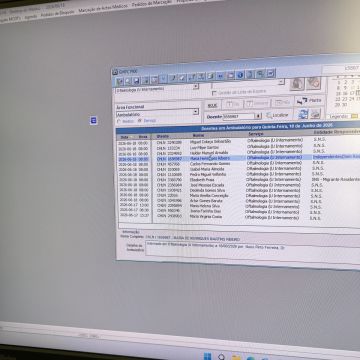Image resolution: width=360 pixels, height=360 pixels.
Task: Expand the Oftalmologia service dropdown
Action: coord(196,86)
